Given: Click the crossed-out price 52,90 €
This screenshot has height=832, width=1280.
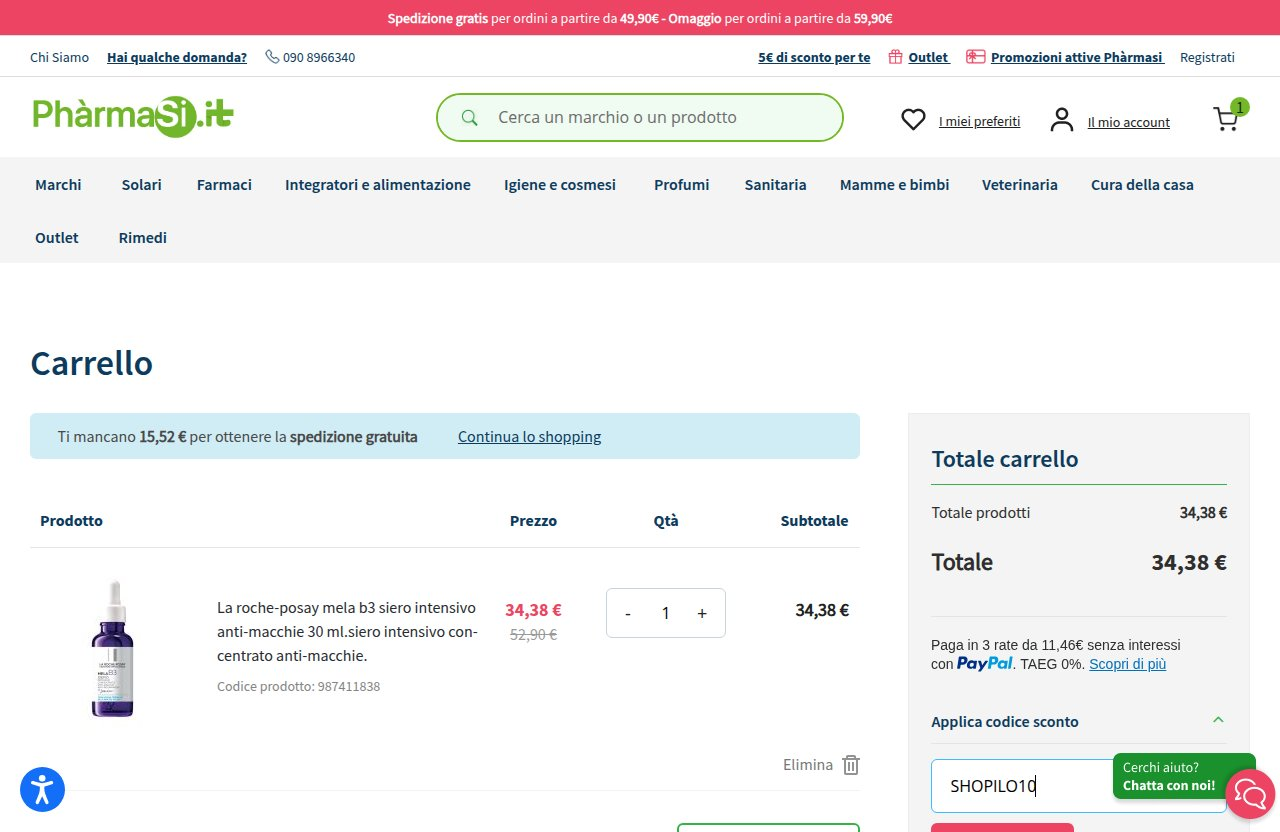Looking at the screenshot, I should click(533, 634).
